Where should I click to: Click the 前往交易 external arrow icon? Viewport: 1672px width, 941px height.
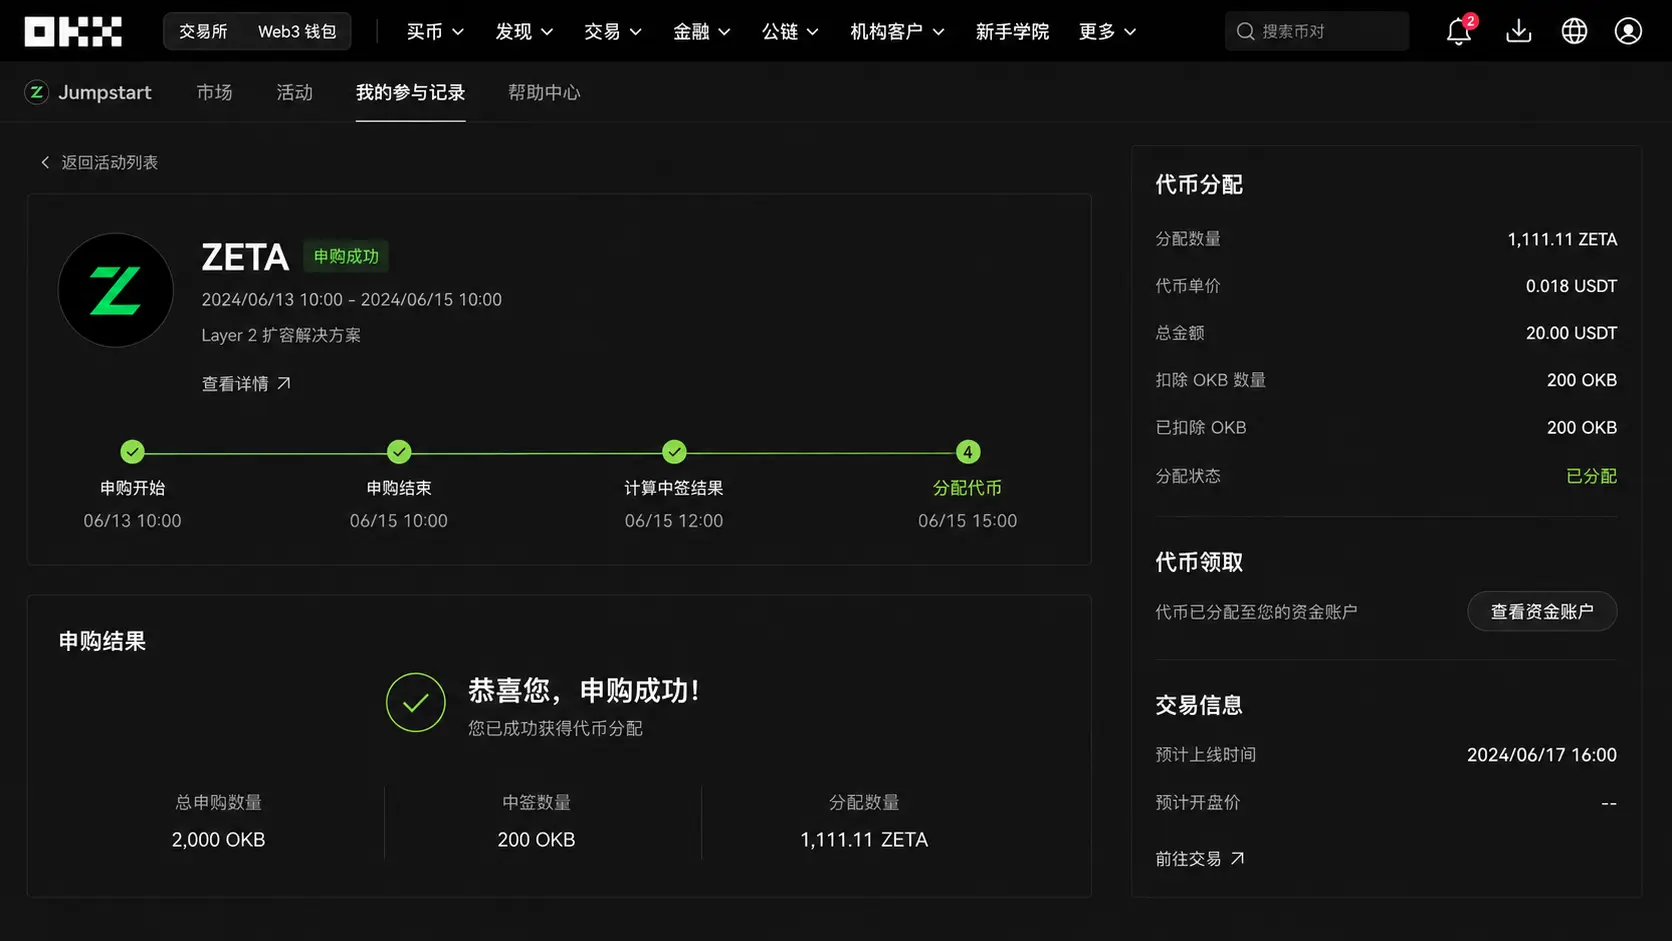point(1237,858)
